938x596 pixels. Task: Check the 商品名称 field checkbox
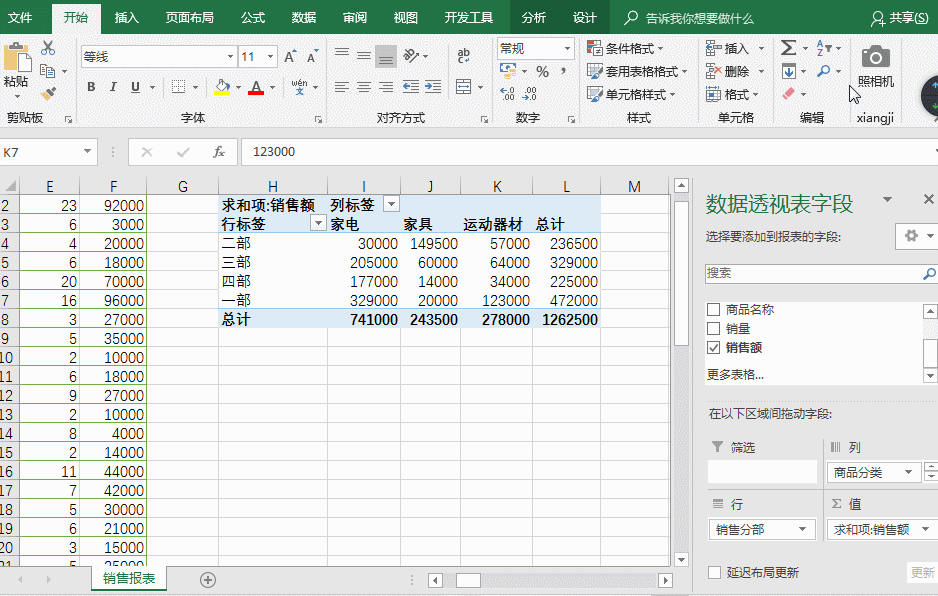pyautogui.click(x=713, y=310)
